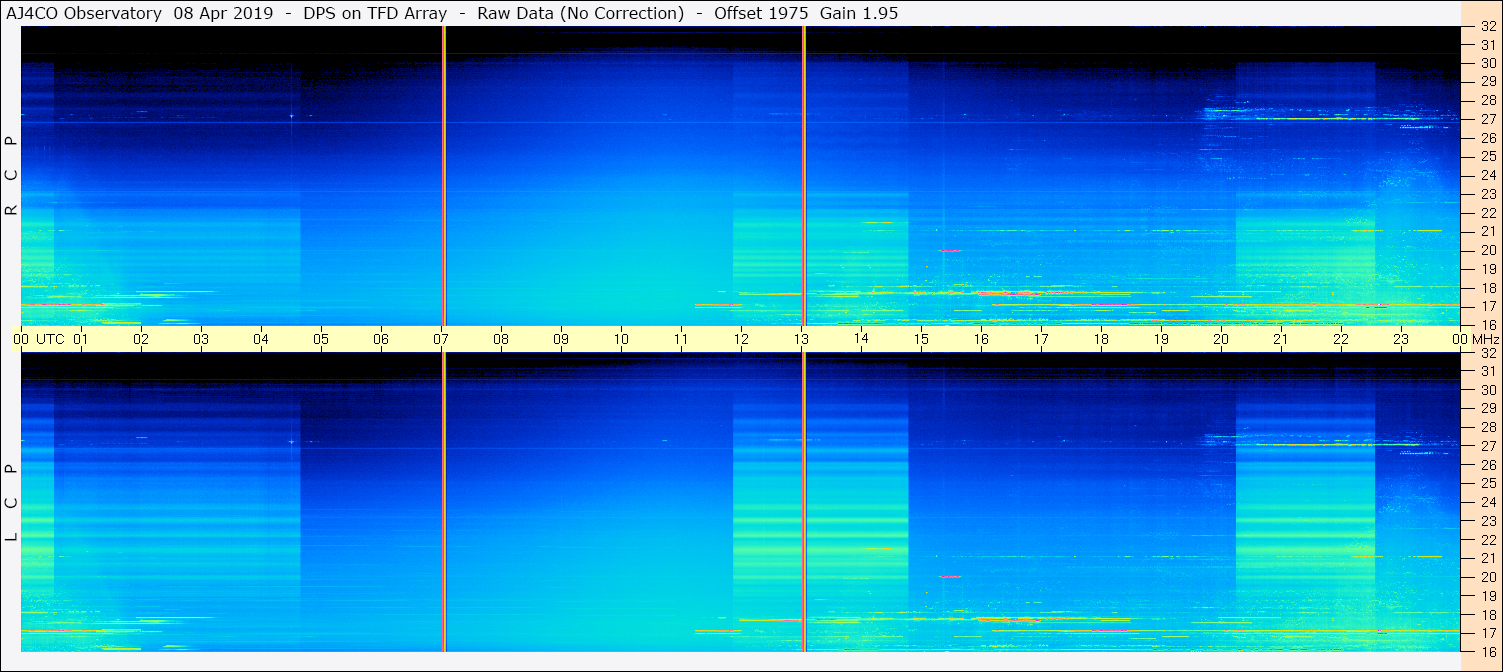The width and height of the screenshot is (1503, 672).
Task: Click "Raw Data (No Correction)" label
Action: 581,13
